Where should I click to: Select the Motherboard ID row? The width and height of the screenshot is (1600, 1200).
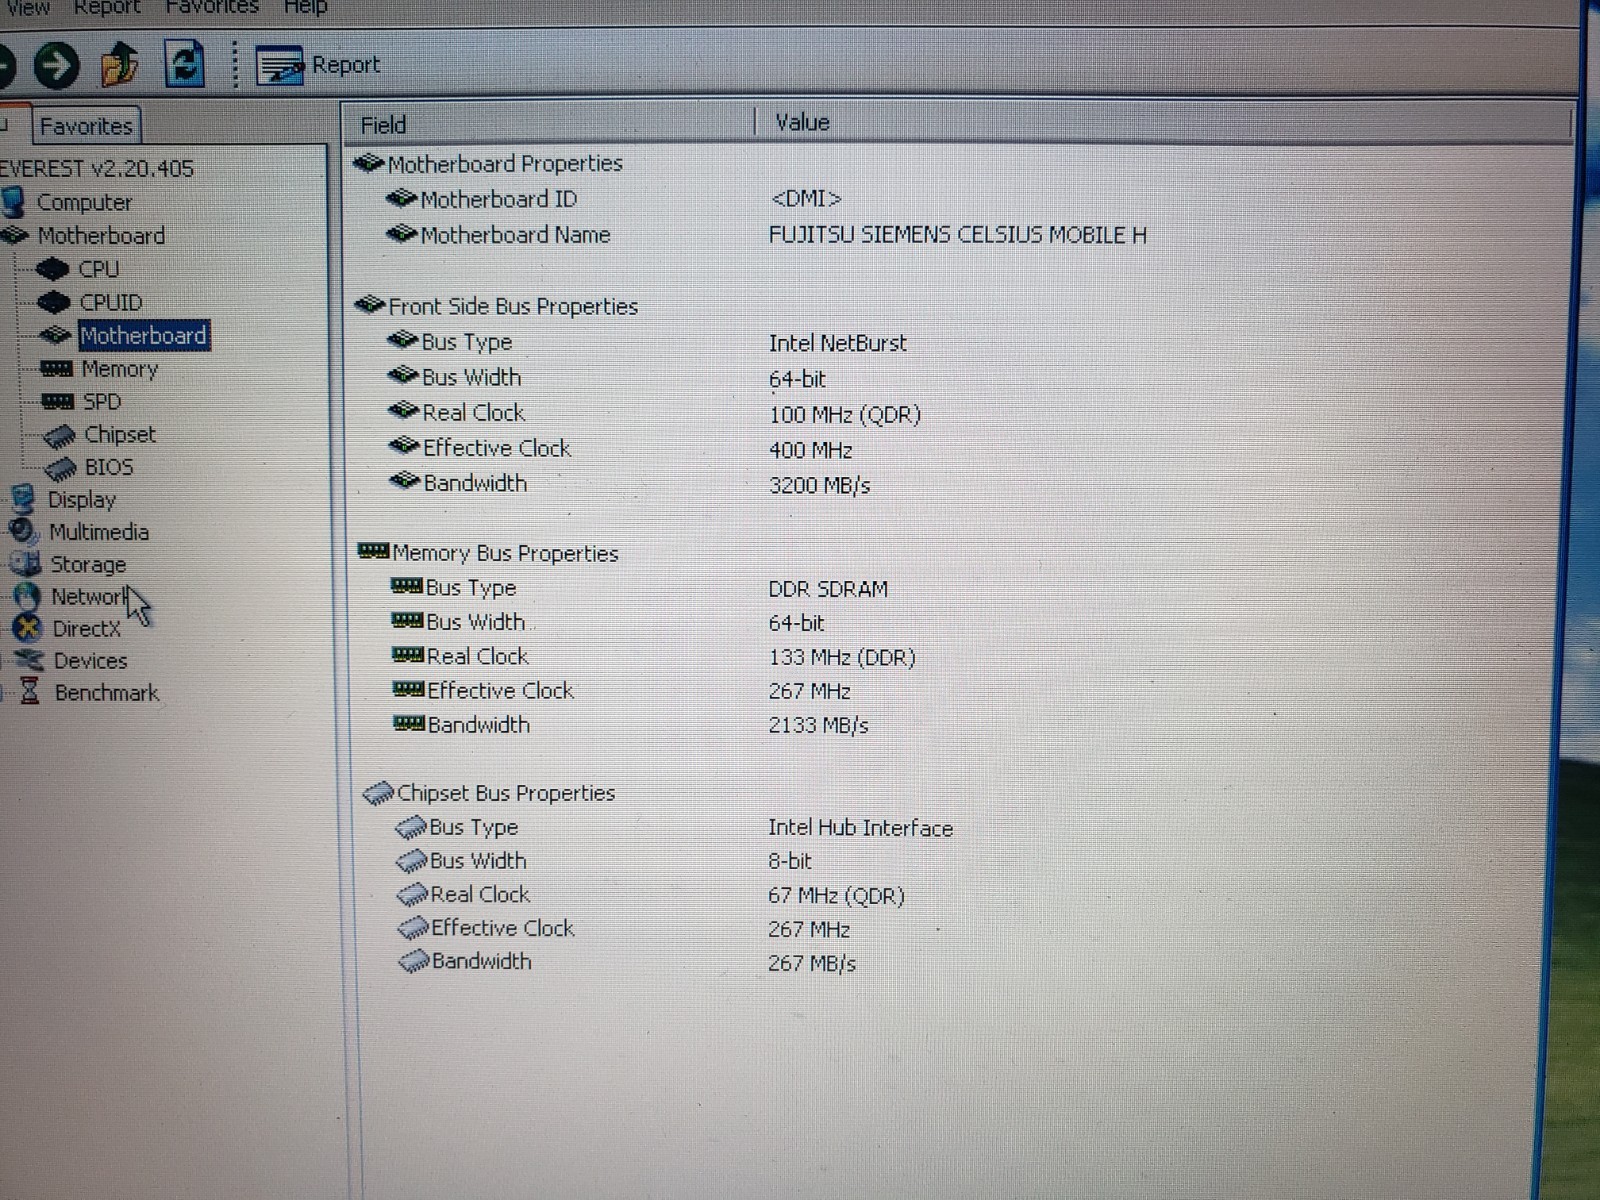482,200
